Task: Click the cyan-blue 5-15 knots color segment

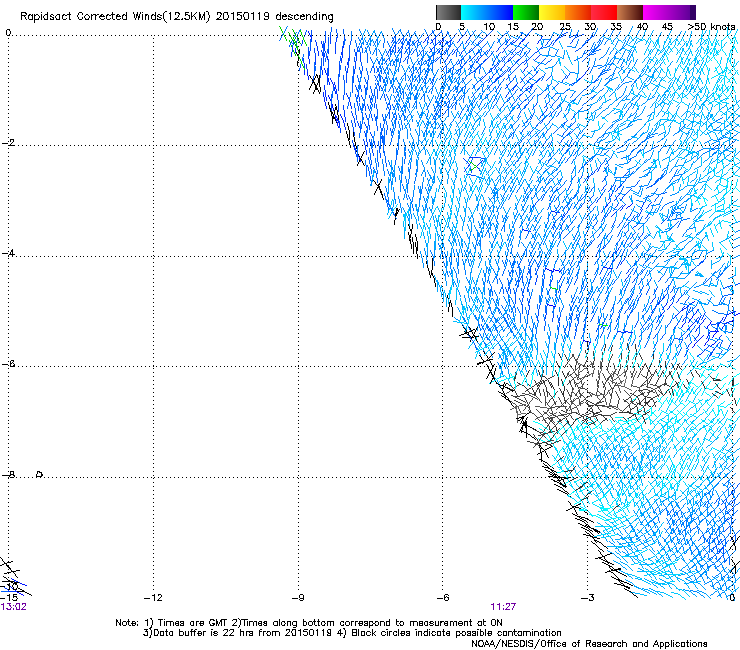Action: 487,12
